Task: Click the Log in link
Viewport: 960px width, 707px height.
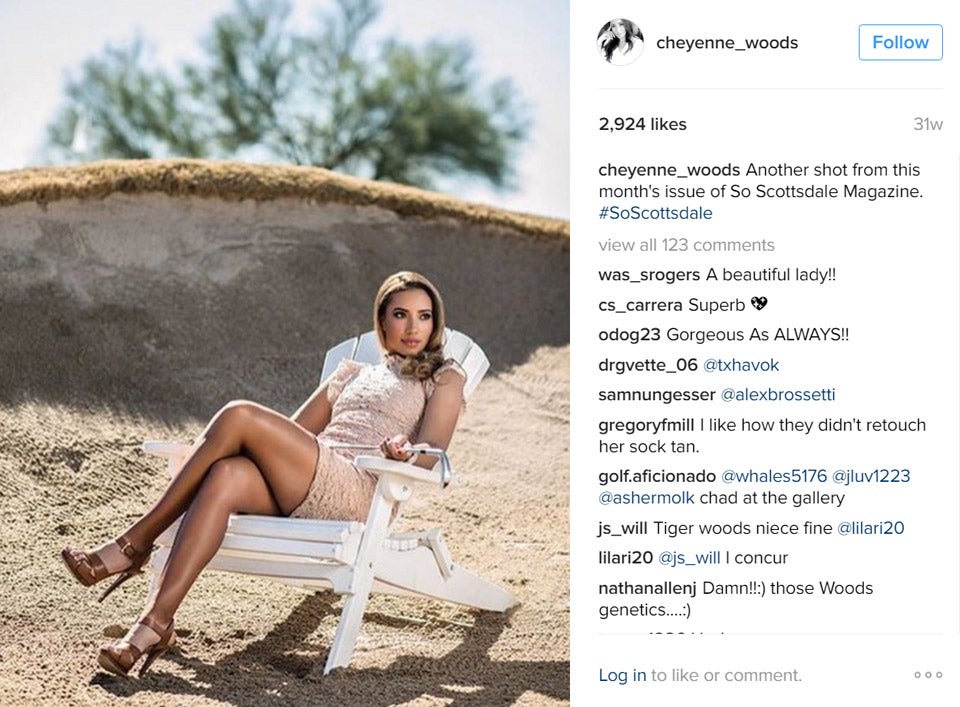Action: point(622,675)
